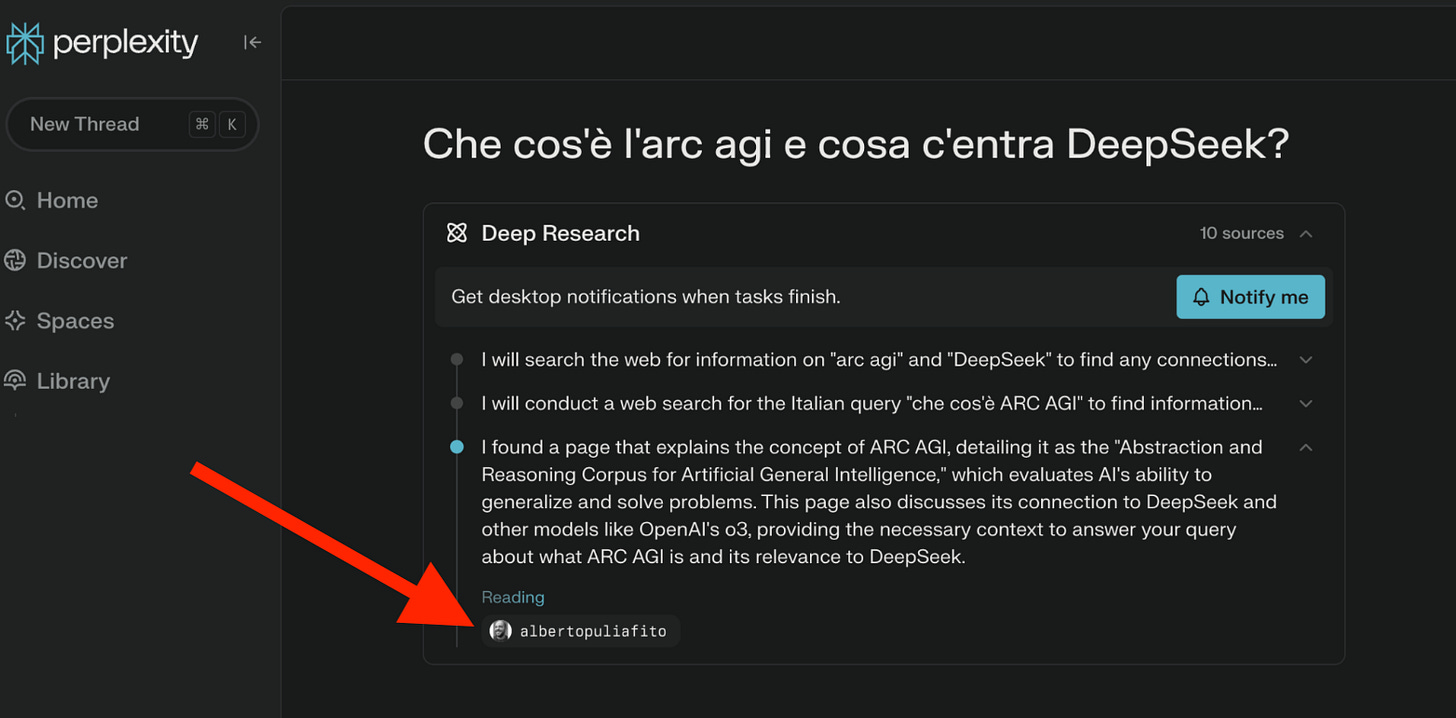Click the Library icon
Viewport: 1456px width, 718px height.
click(15, 381)
